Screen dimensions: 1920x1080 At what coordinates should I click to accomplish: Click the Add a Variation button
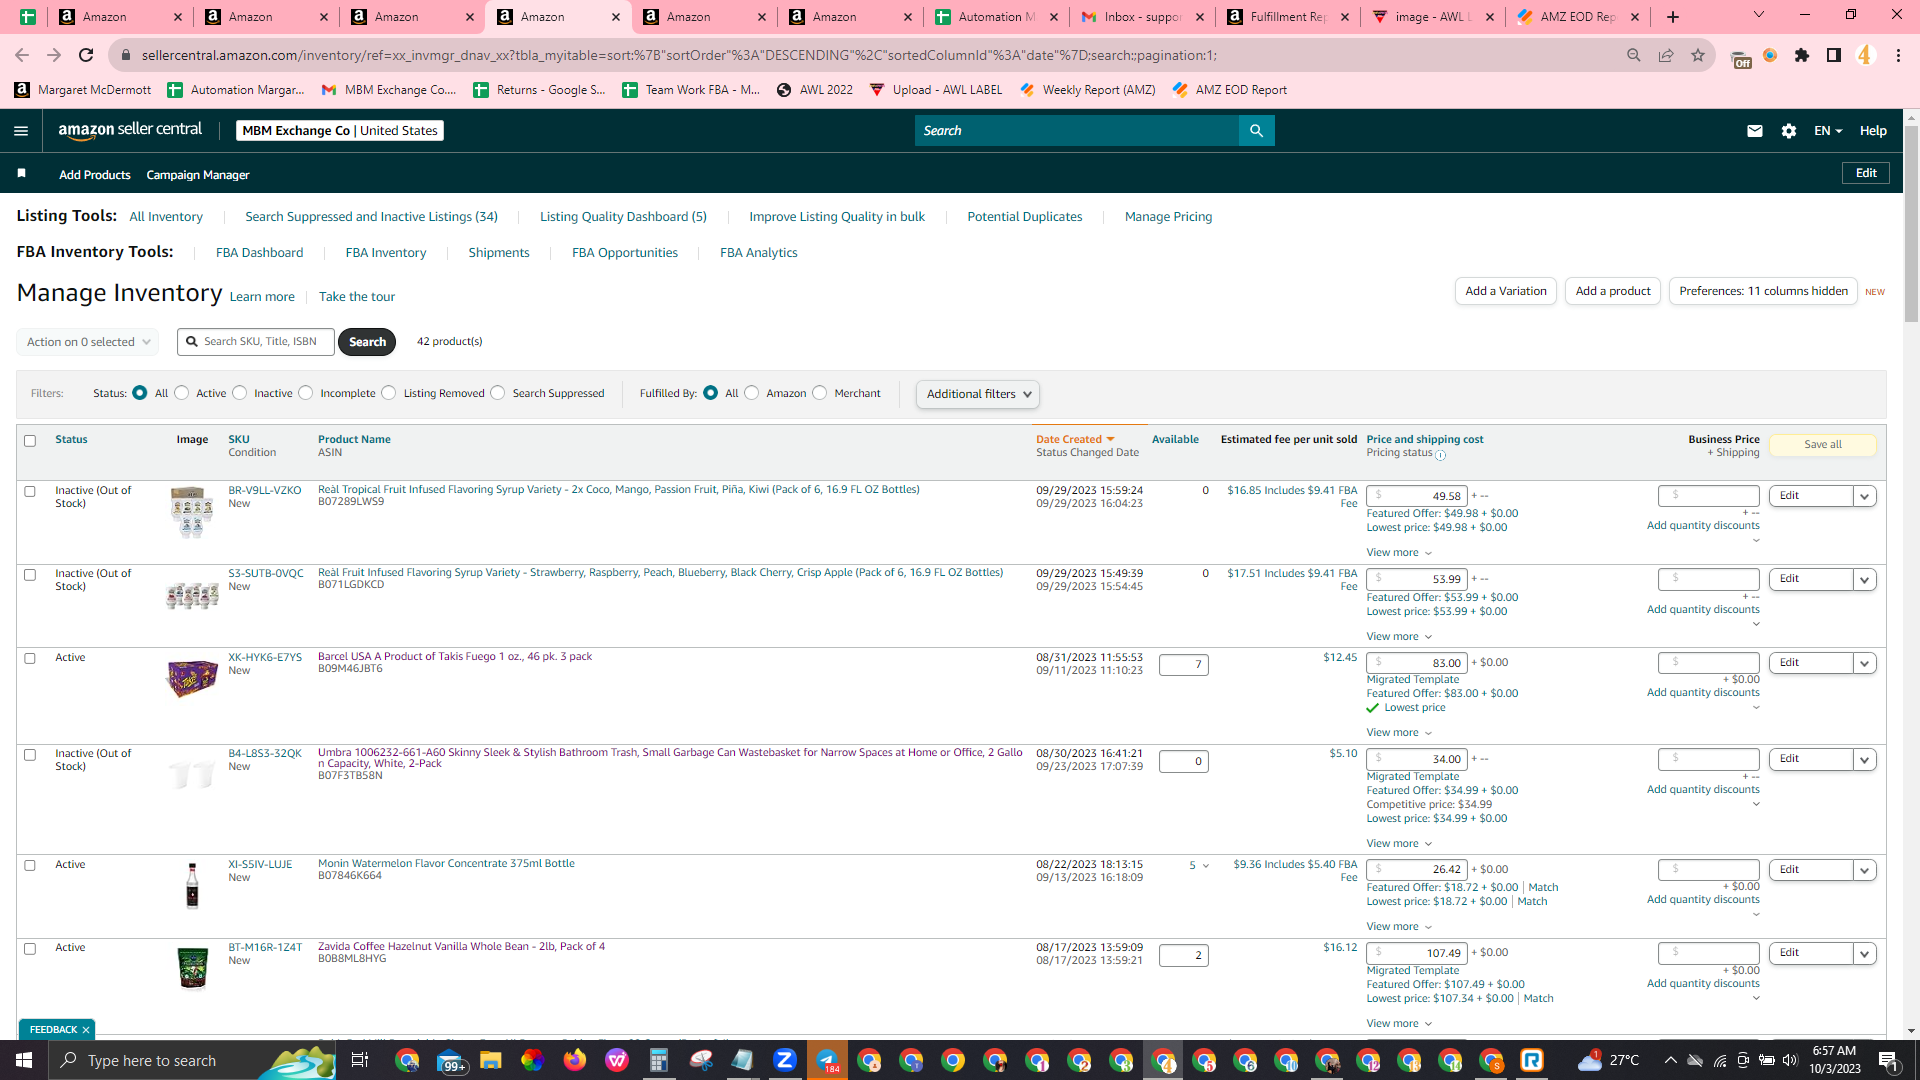pos(1505,291)
